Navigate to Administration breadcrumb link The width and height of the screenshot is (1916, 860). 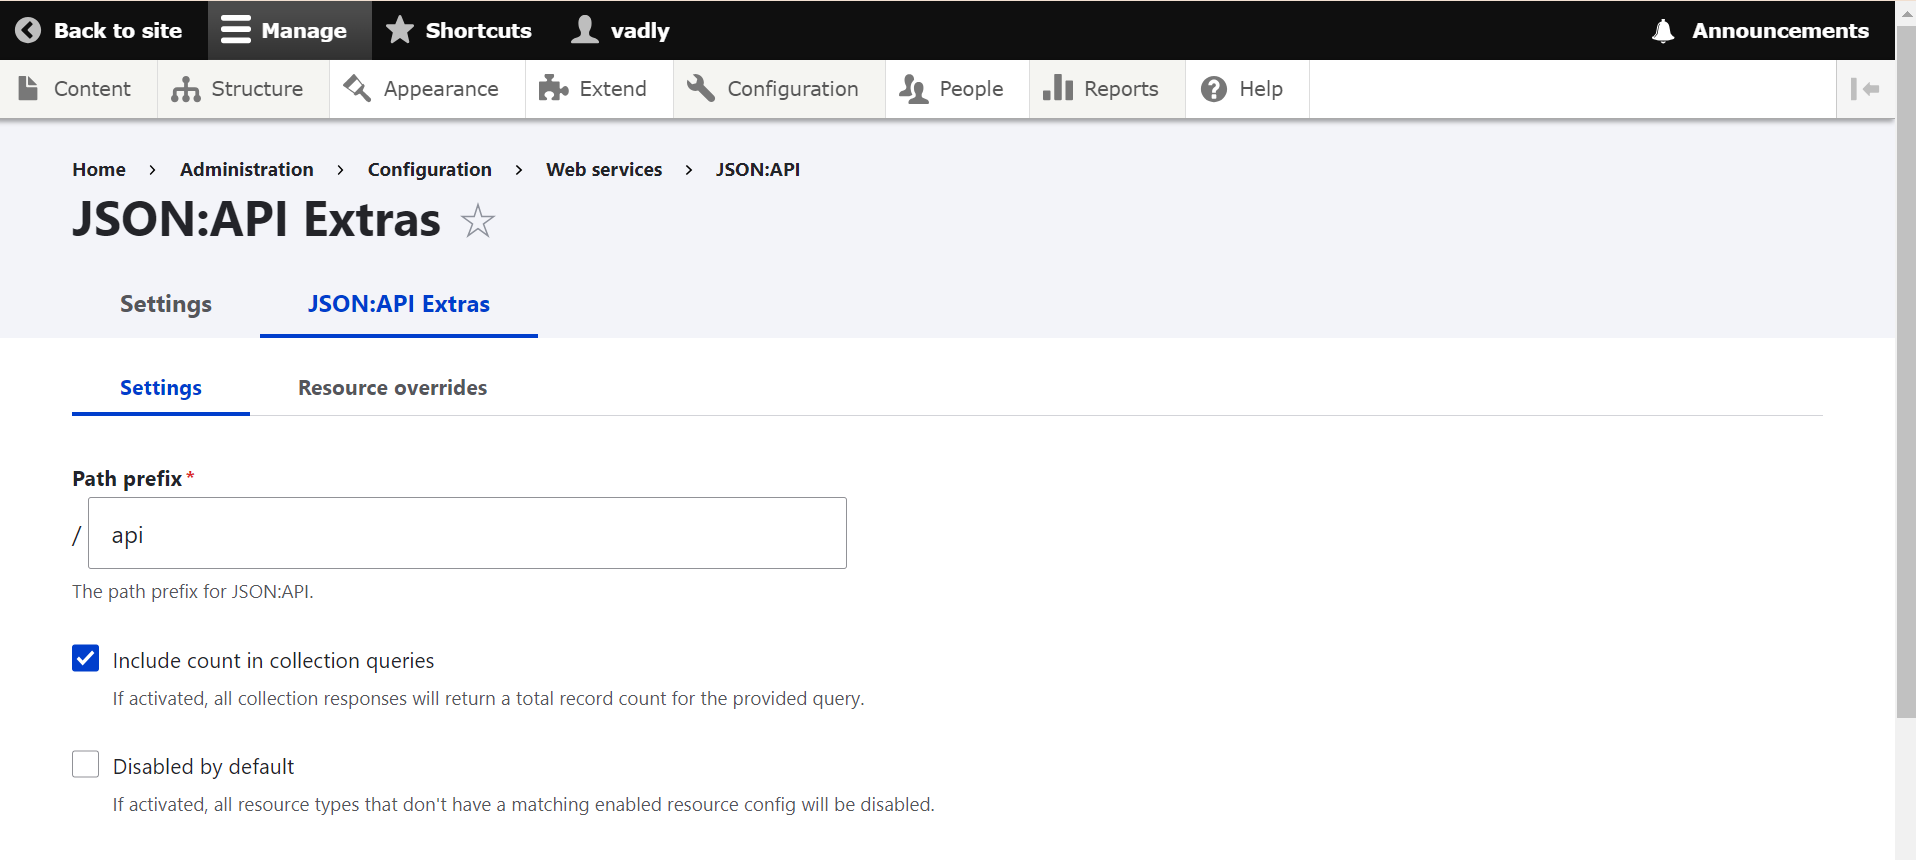pos(246,170)
